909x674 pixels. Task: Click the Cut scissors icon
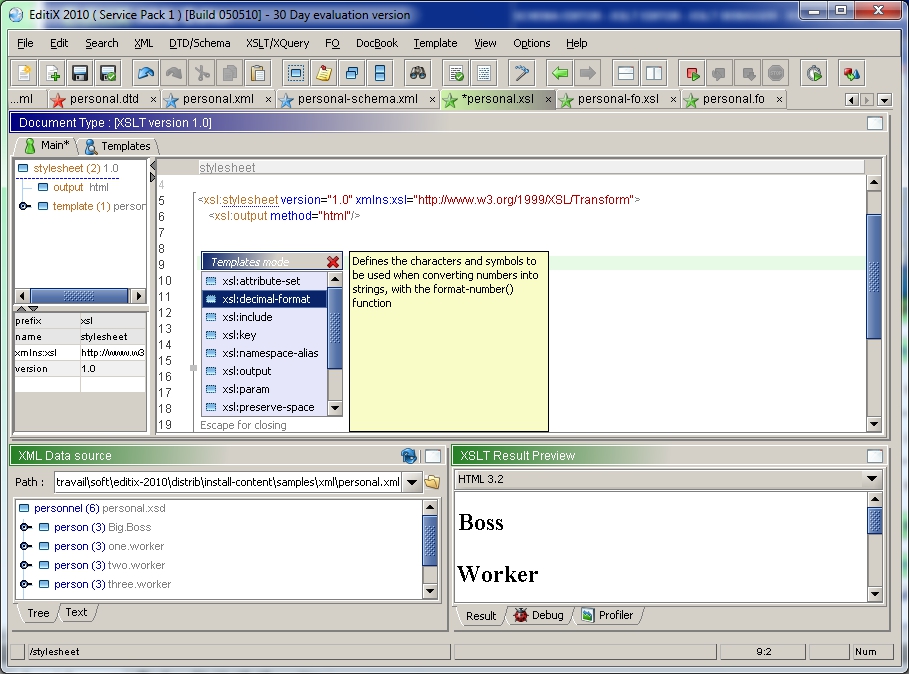(x=202, y=73)
